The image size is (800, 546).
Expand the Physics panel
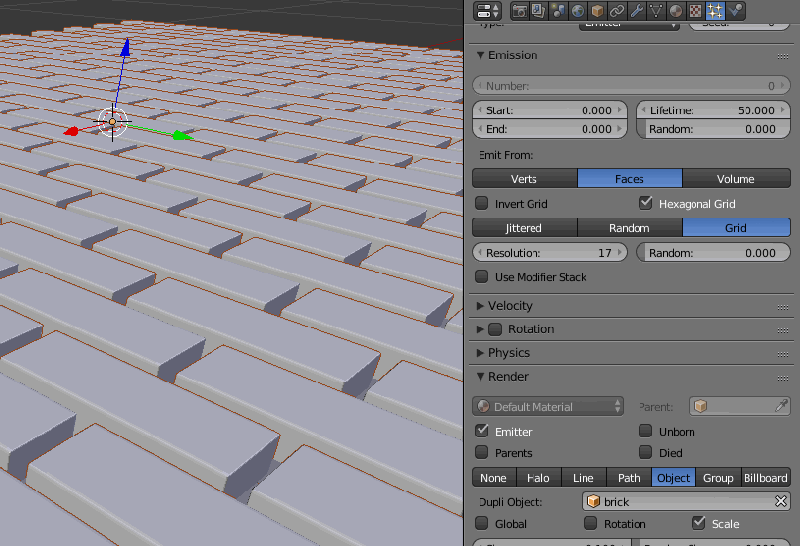pyautogui.click(x=480, y=353)
